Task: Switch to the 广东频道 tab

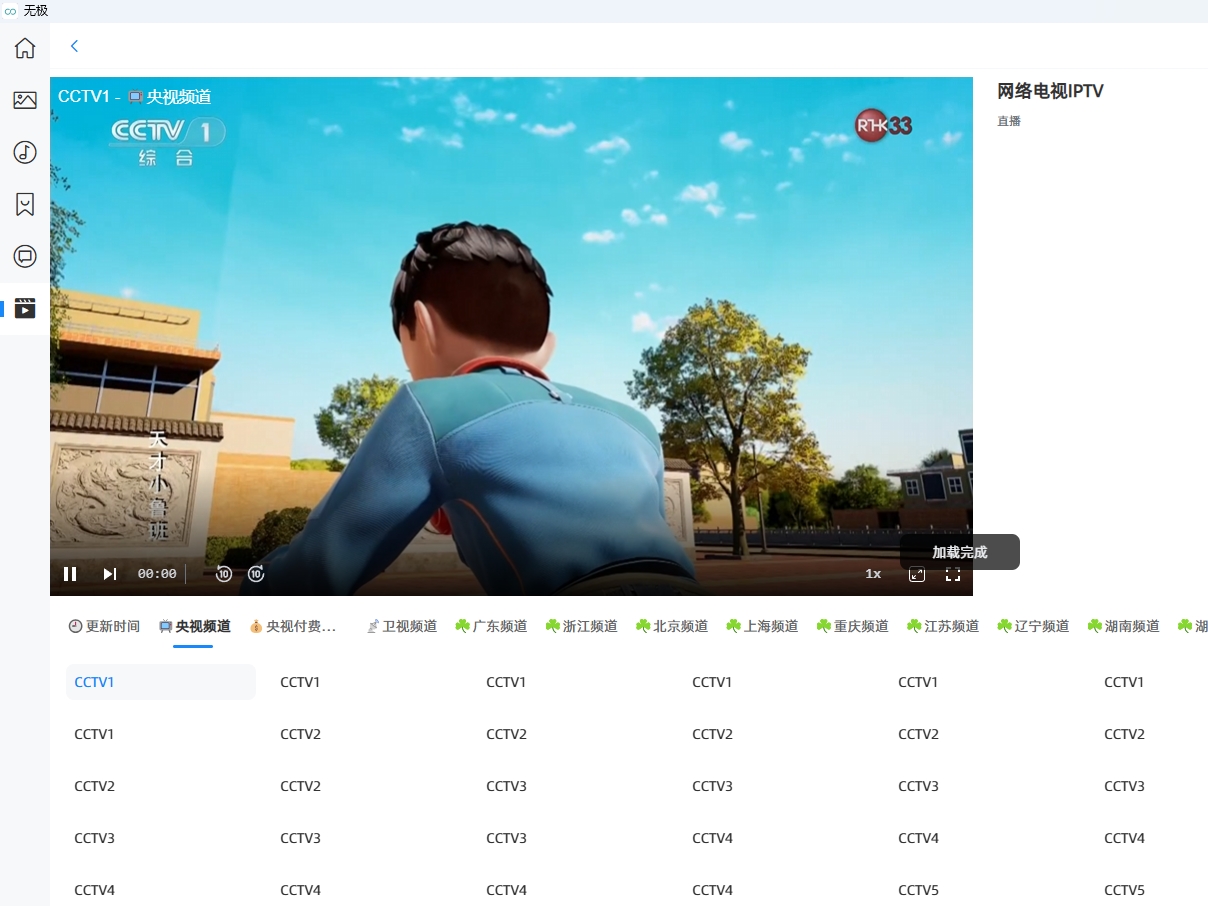Action: click(491, 626)
